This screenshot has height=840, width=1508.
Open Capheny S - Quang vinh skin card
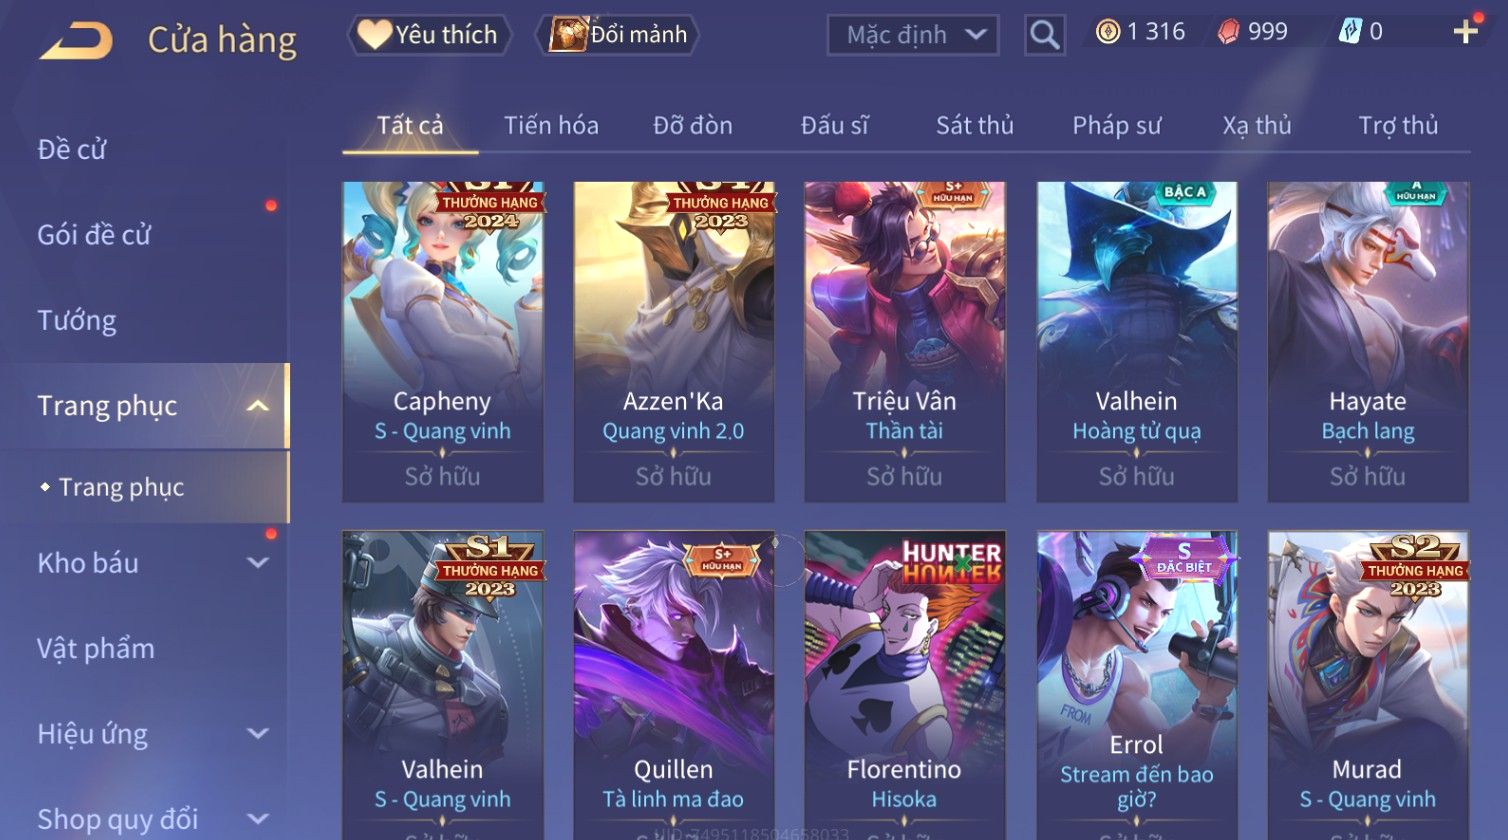pyautogui.click(x=442, y=342)
